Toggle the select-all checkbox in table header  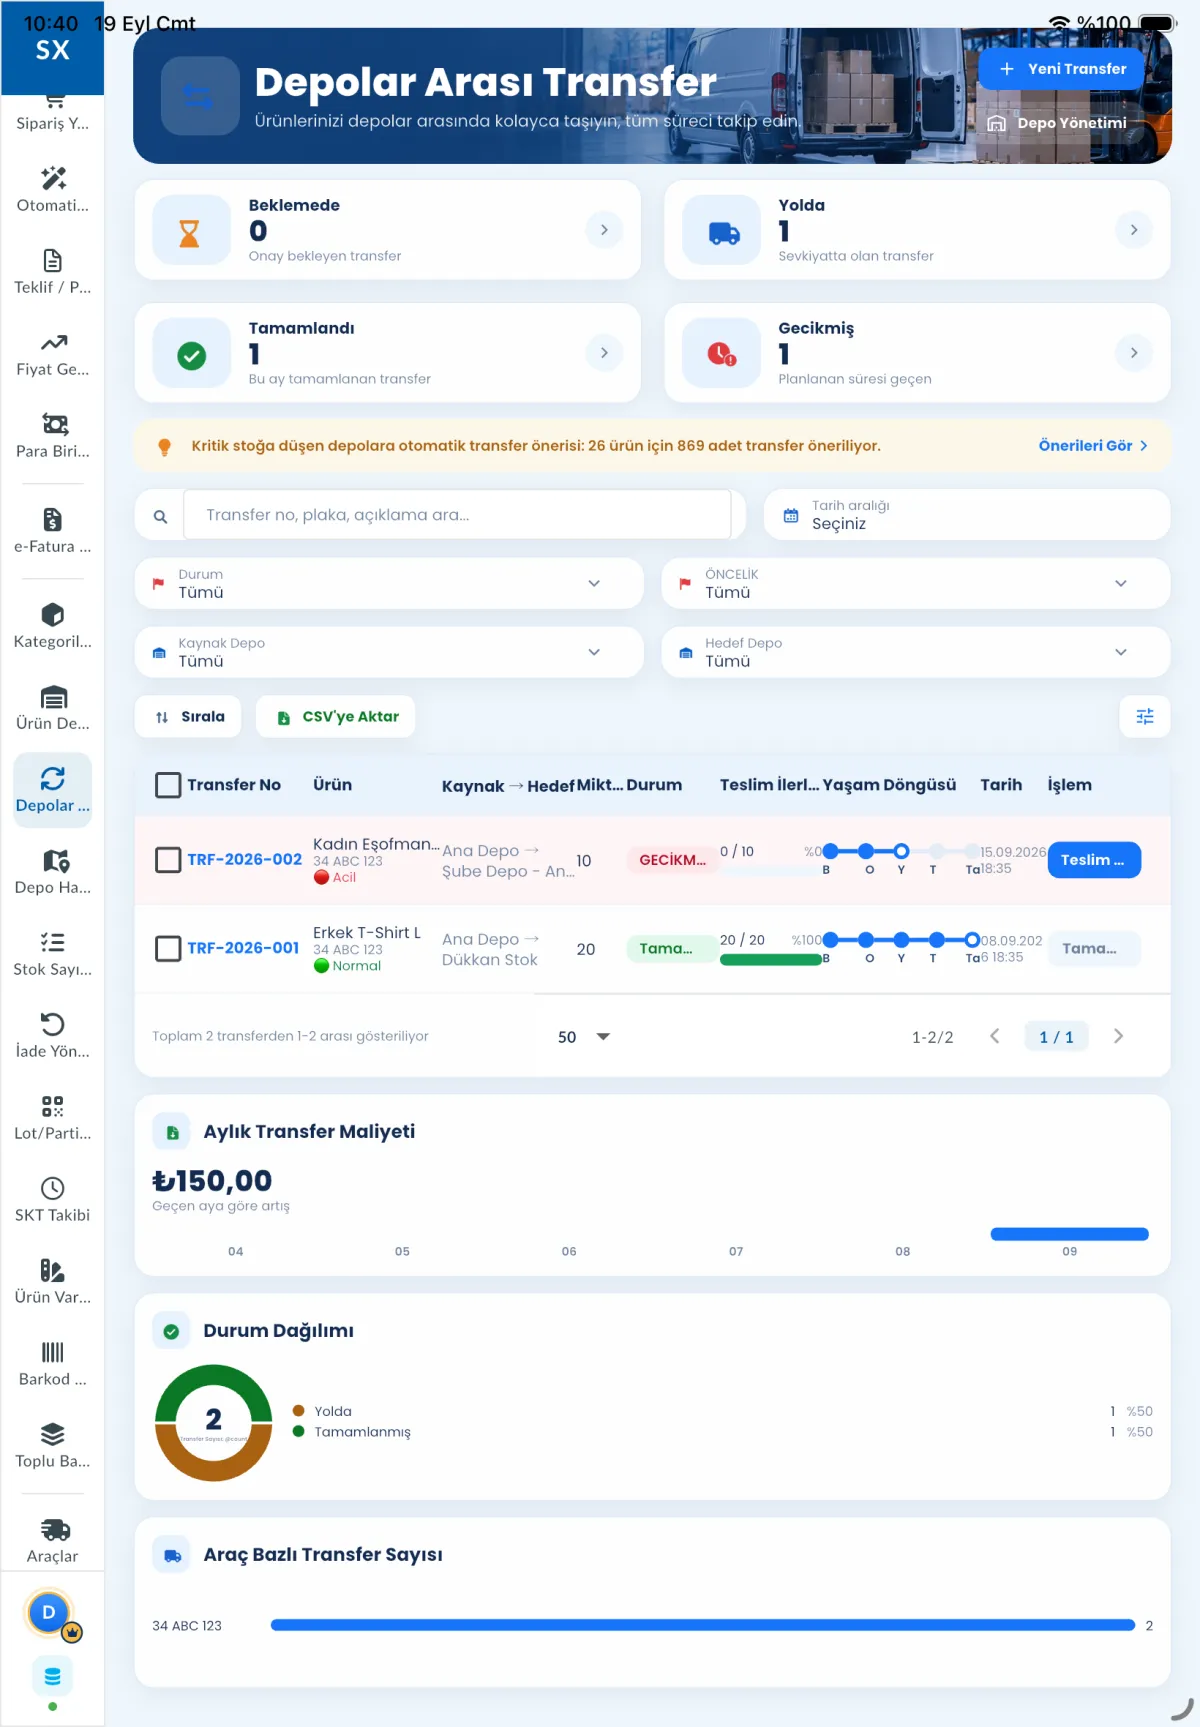click(168, 785)
